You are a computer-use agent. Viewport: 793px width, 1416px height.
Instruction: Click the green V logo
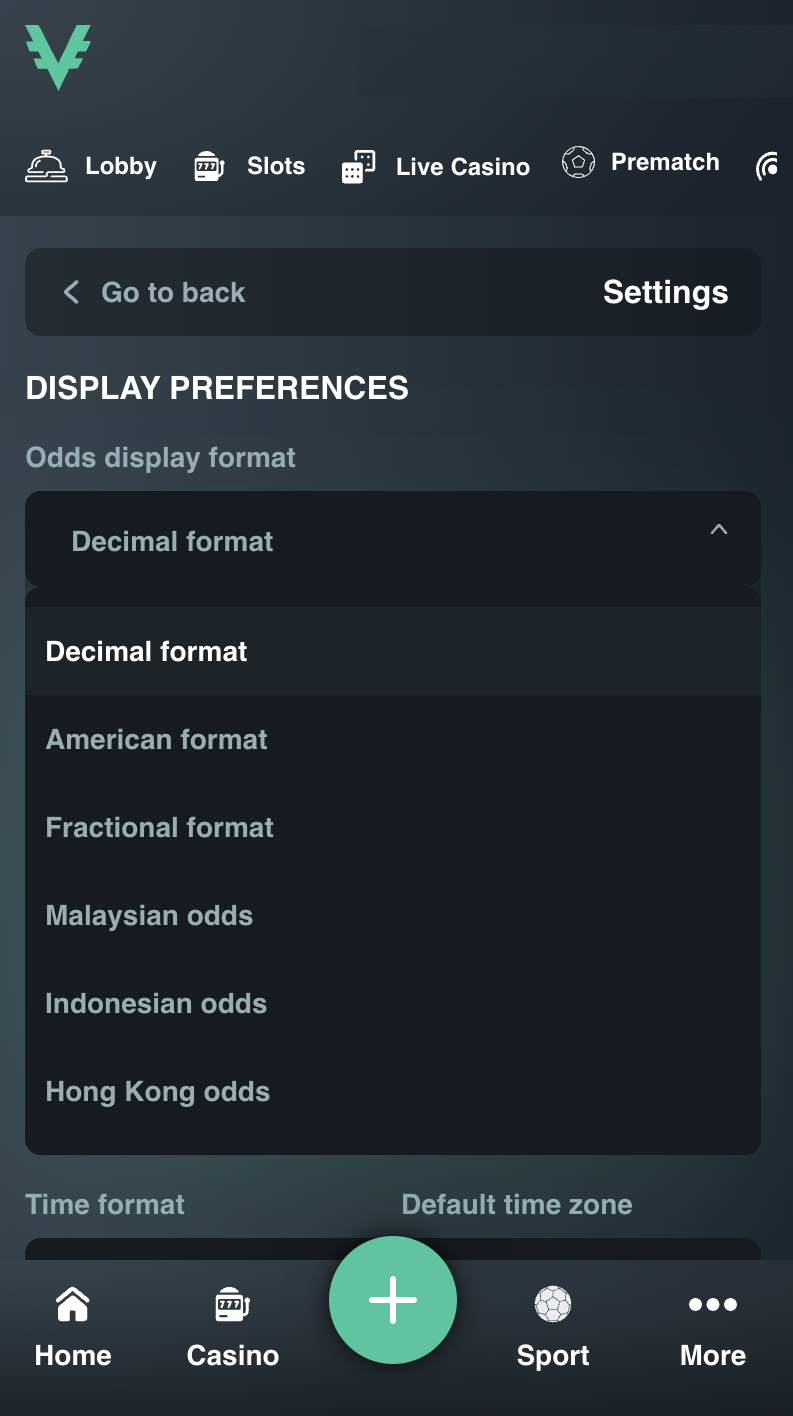58,57
